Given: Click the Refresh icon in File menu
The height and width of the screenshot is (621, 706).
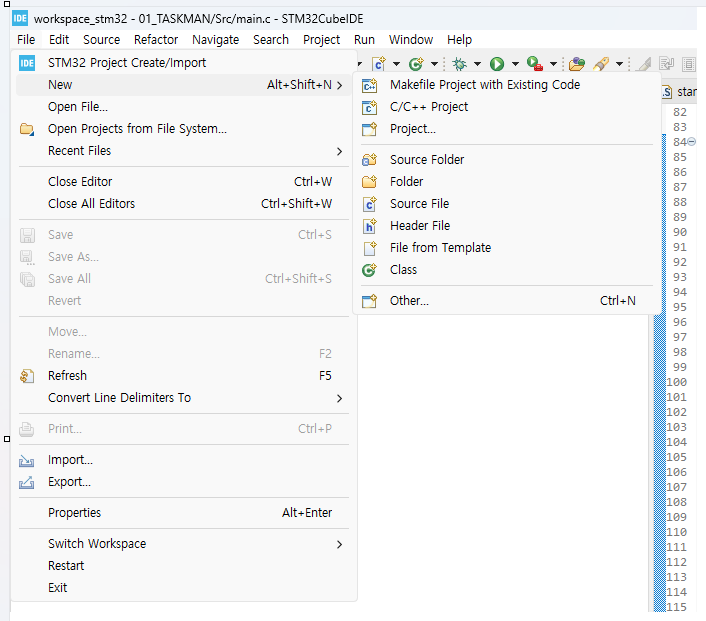Looking at the screenshot, I should [27, 376].
